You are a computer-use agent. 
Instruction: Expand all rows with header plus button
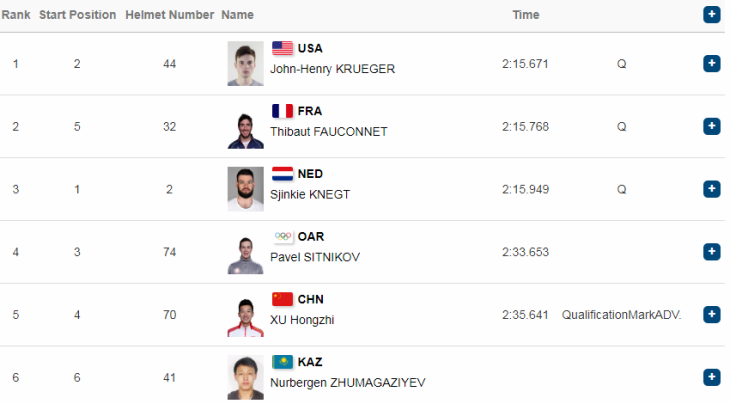[711, 14]
